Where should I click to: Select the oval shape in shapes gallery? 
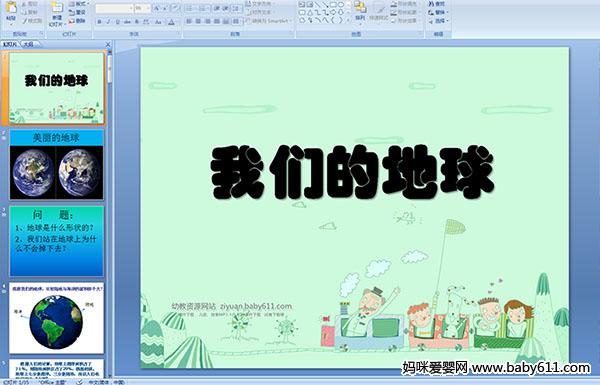(341, 5)
